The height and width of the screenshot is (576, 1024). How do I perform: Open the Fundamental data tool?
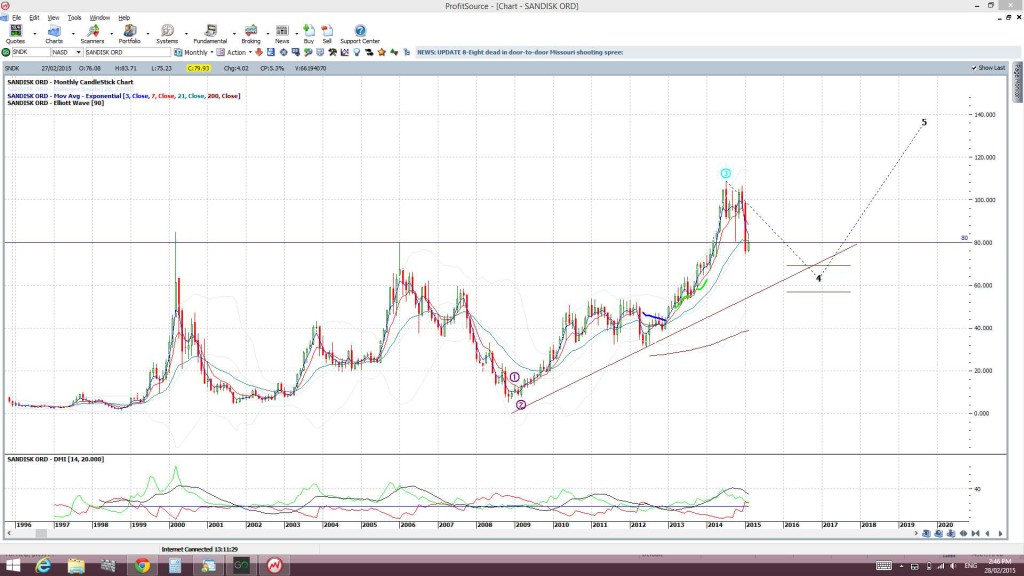coord(210,34)
